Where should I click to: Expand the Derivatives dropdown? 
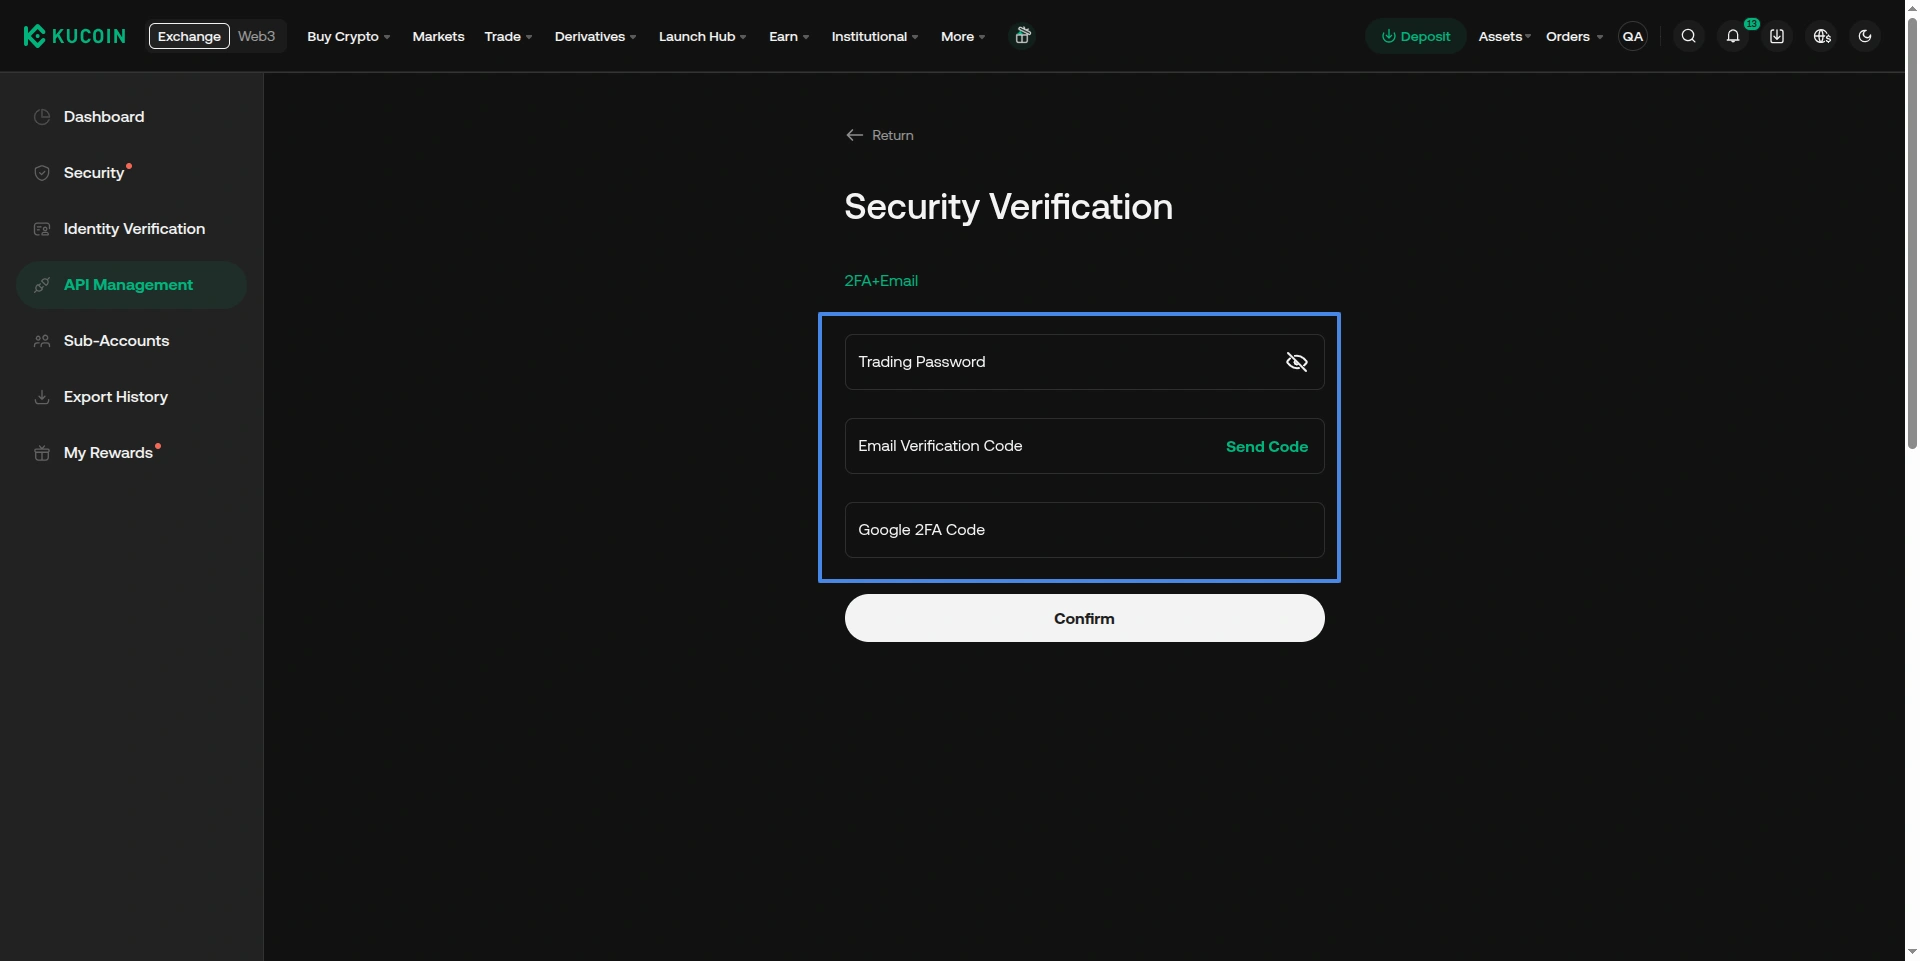(595, 36)
